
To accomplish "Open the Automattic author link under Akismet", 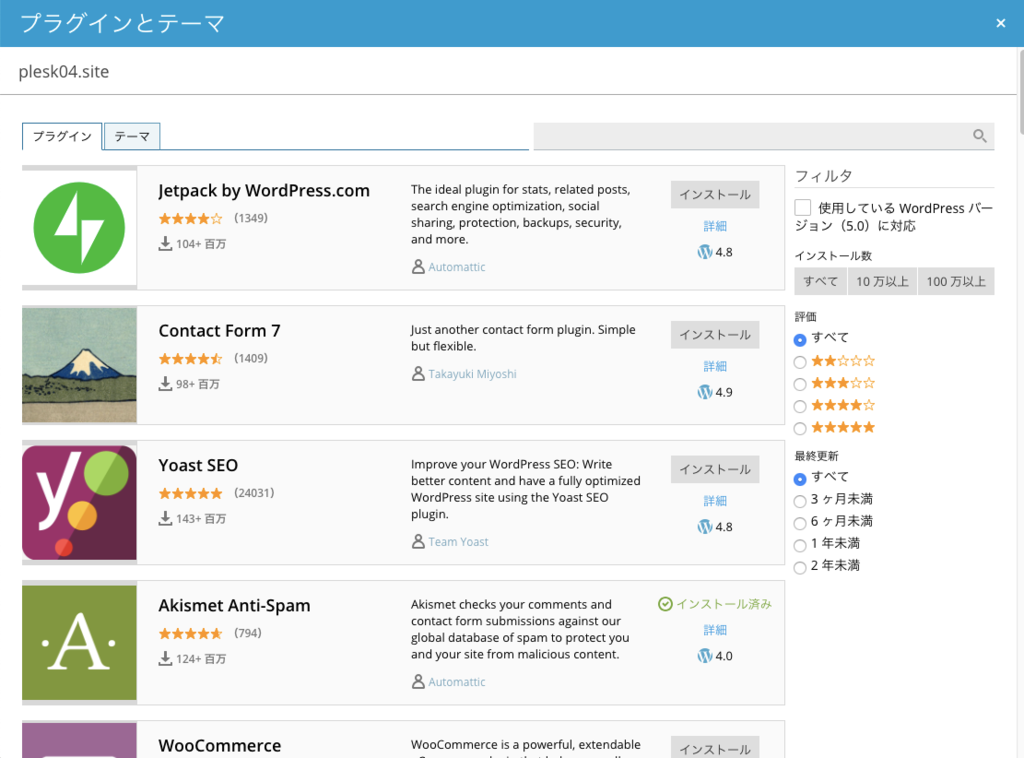I will coord(456,682).
